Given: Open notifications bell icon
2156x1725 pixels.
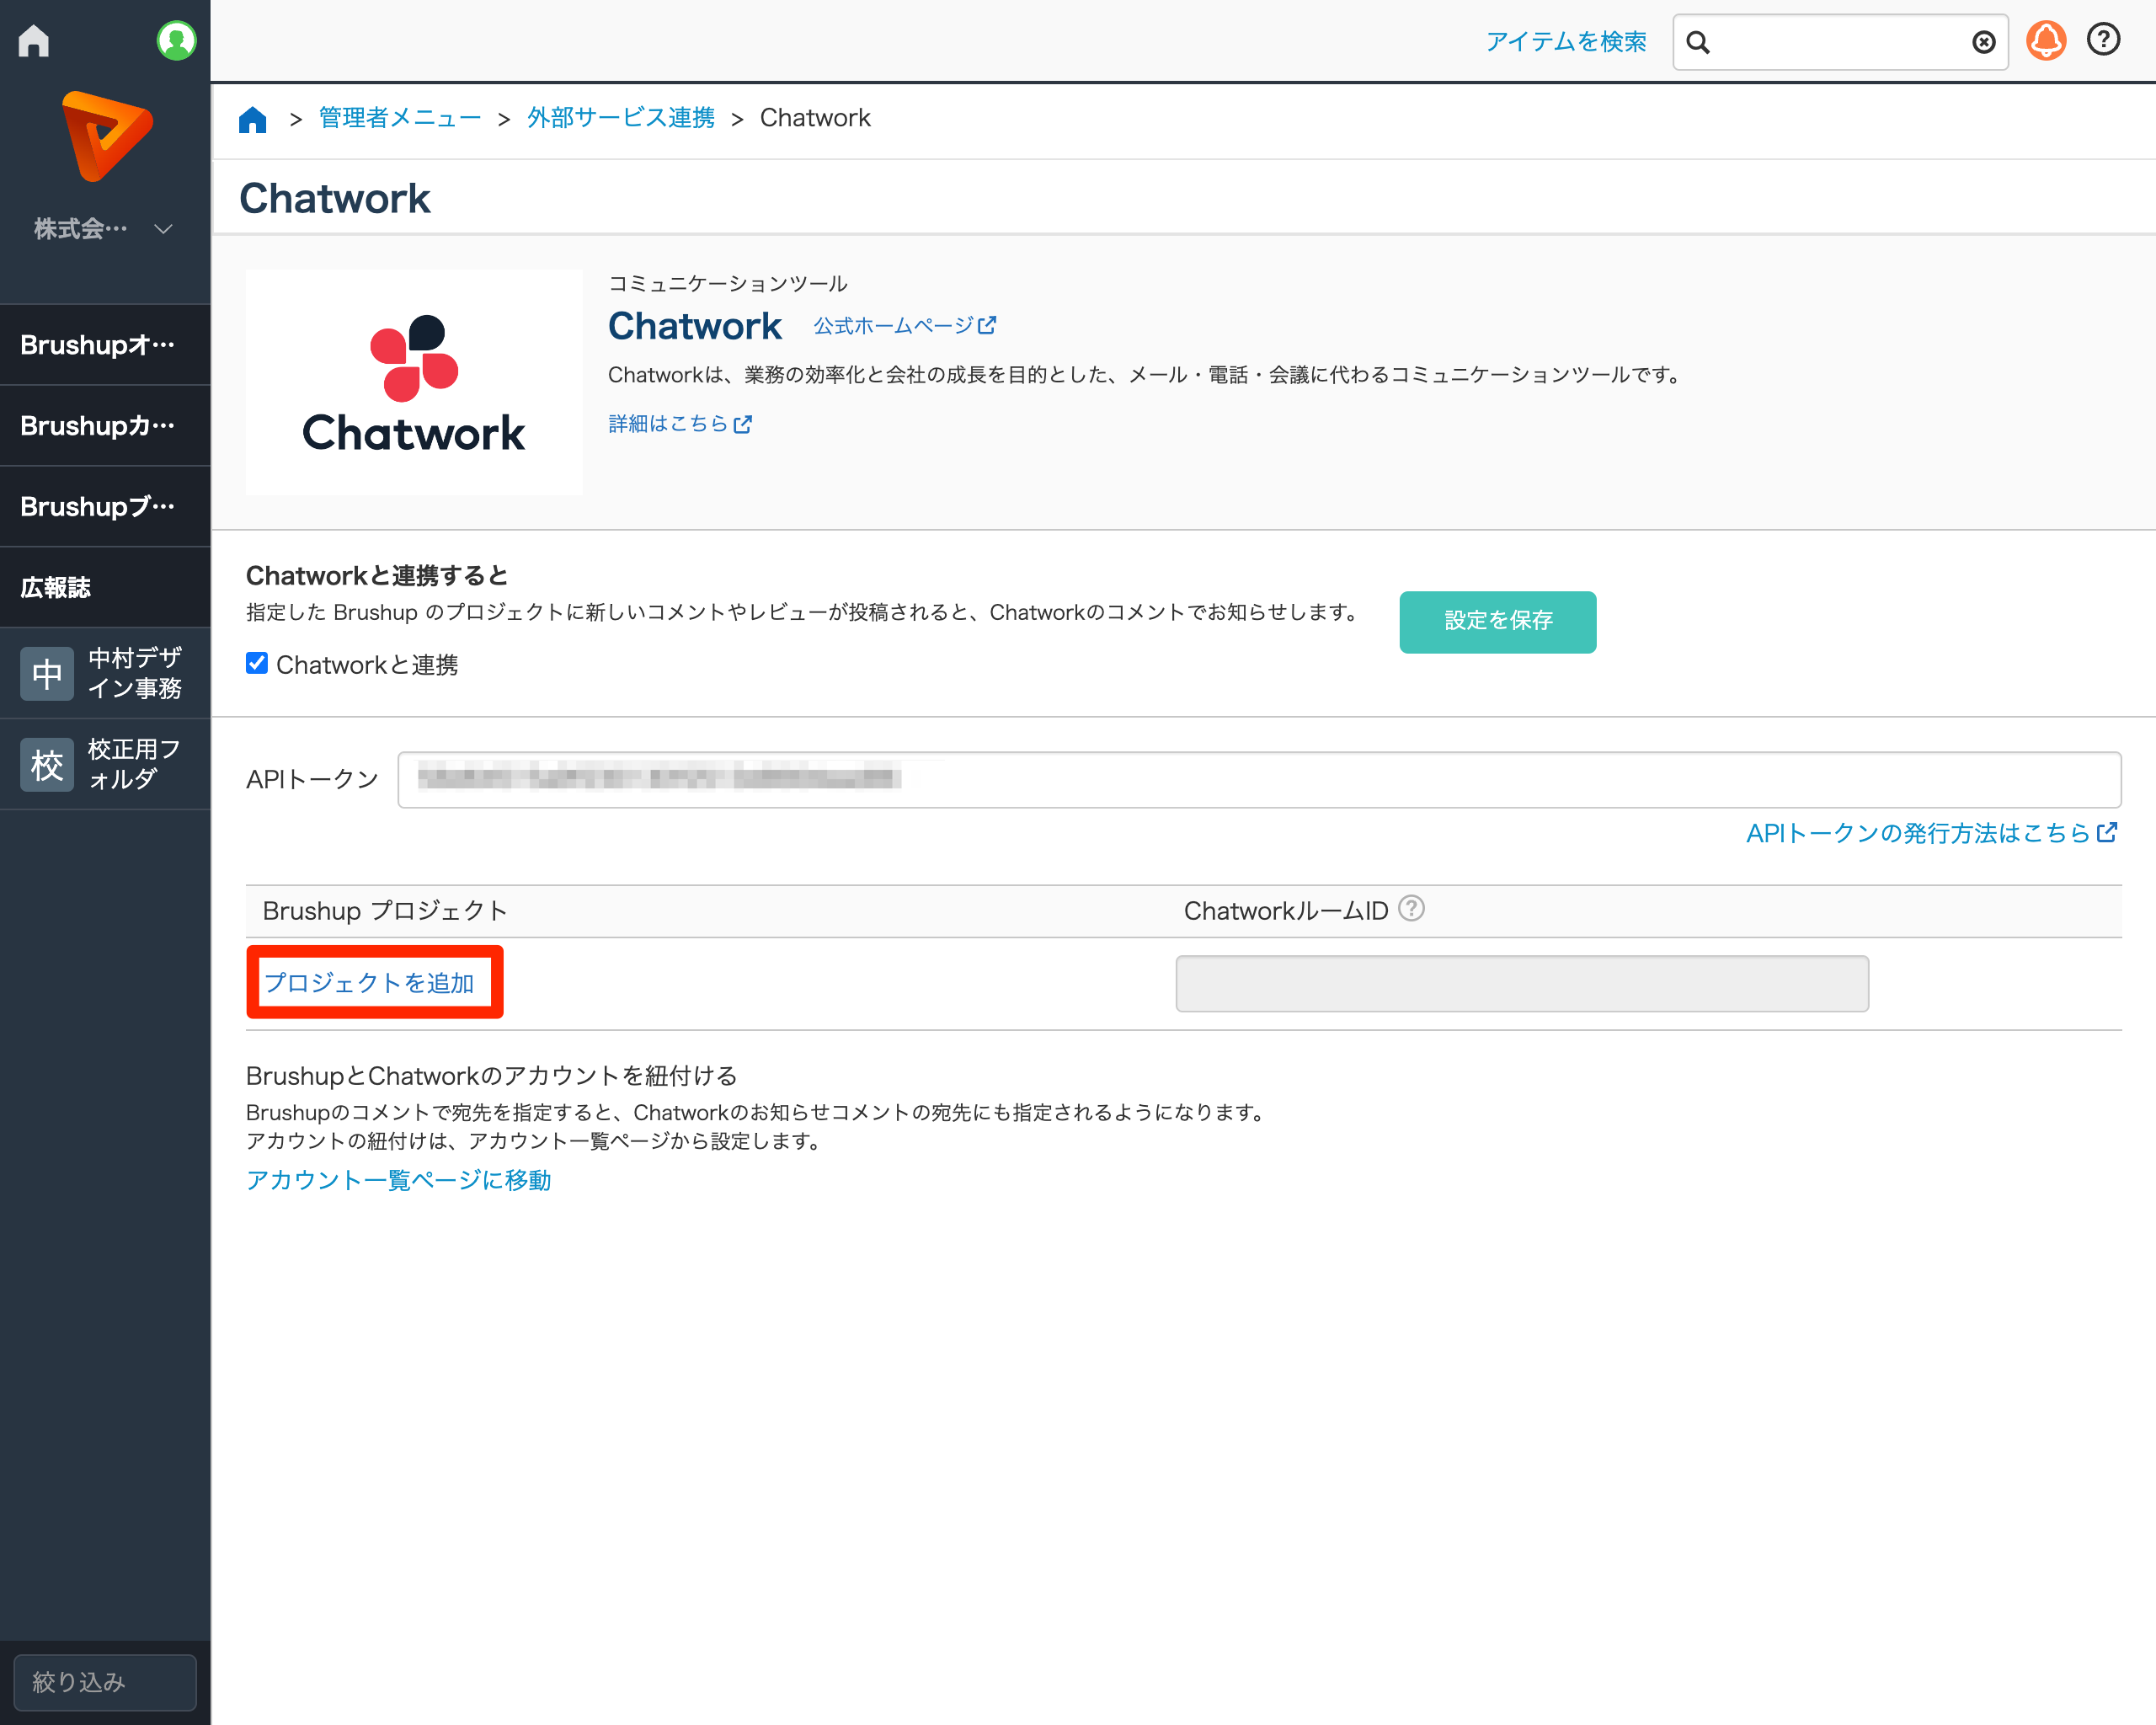Looking at the screenshot, I should tap(2046, 41).
